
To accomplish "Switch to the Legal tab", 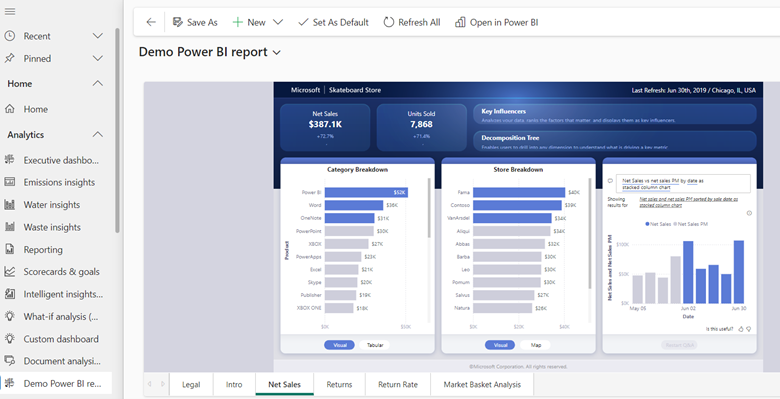I will pyautogui.click(x=191, y=385).
